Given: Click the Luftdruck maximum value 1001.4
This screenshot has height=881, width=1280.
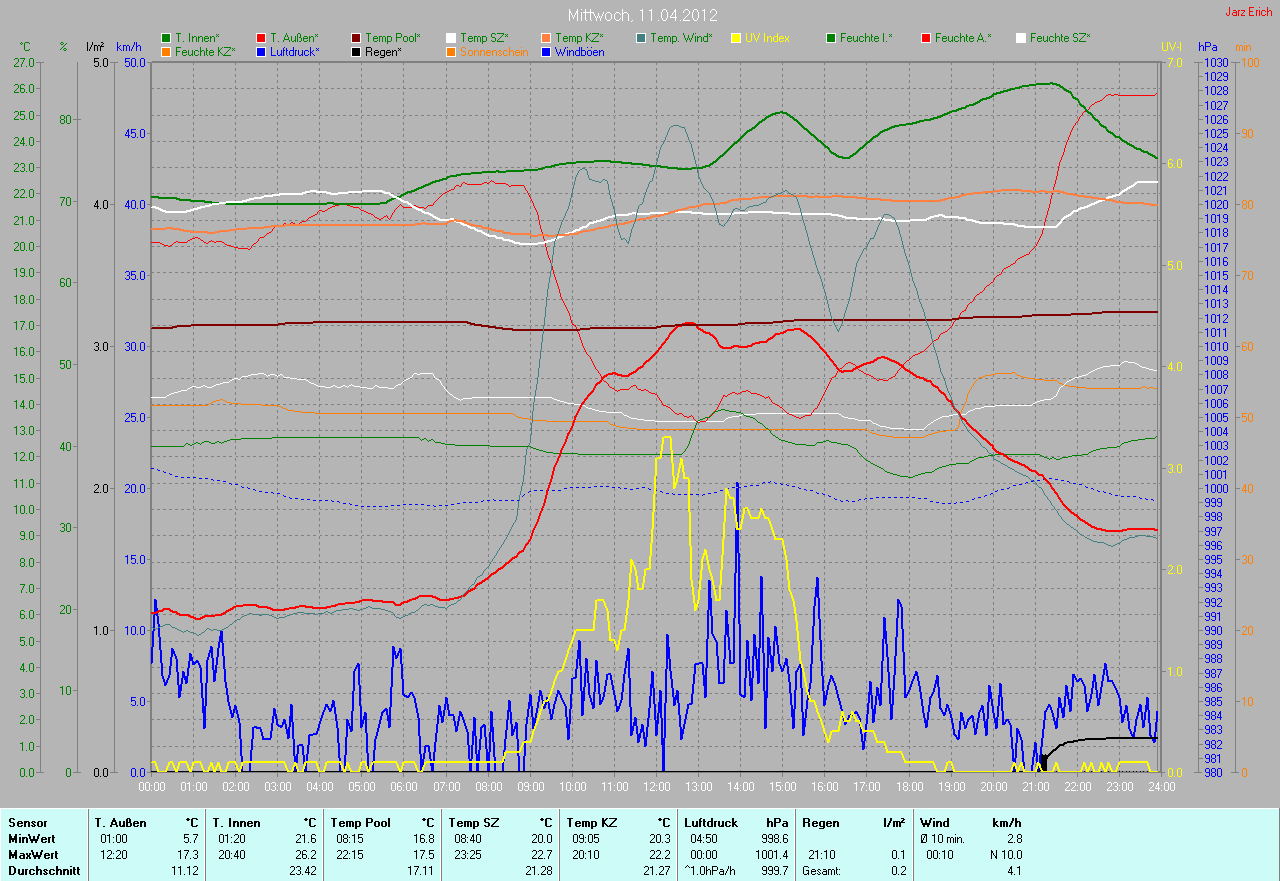Looking at the screenshot, I should coord(772,855).
